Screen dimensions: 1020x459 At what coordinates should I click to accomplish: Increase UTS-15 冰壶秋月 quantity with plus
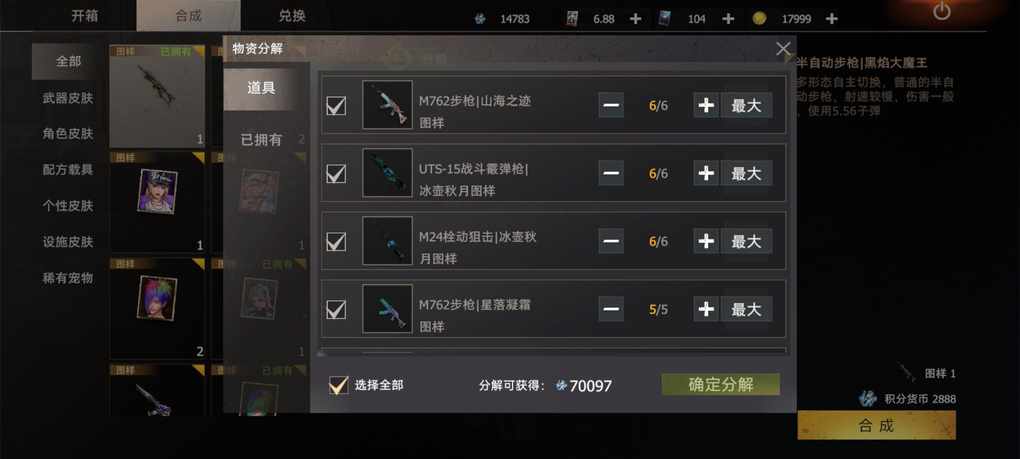coord(706,173)
